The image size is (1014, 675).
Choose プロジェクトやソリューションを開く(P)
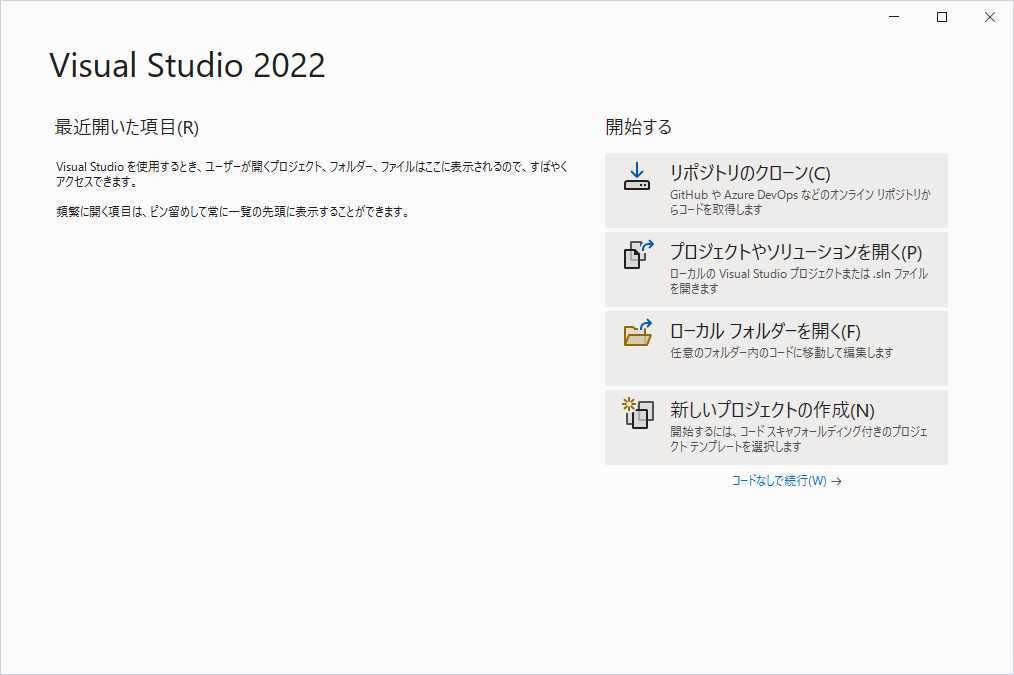pos(795,251)
